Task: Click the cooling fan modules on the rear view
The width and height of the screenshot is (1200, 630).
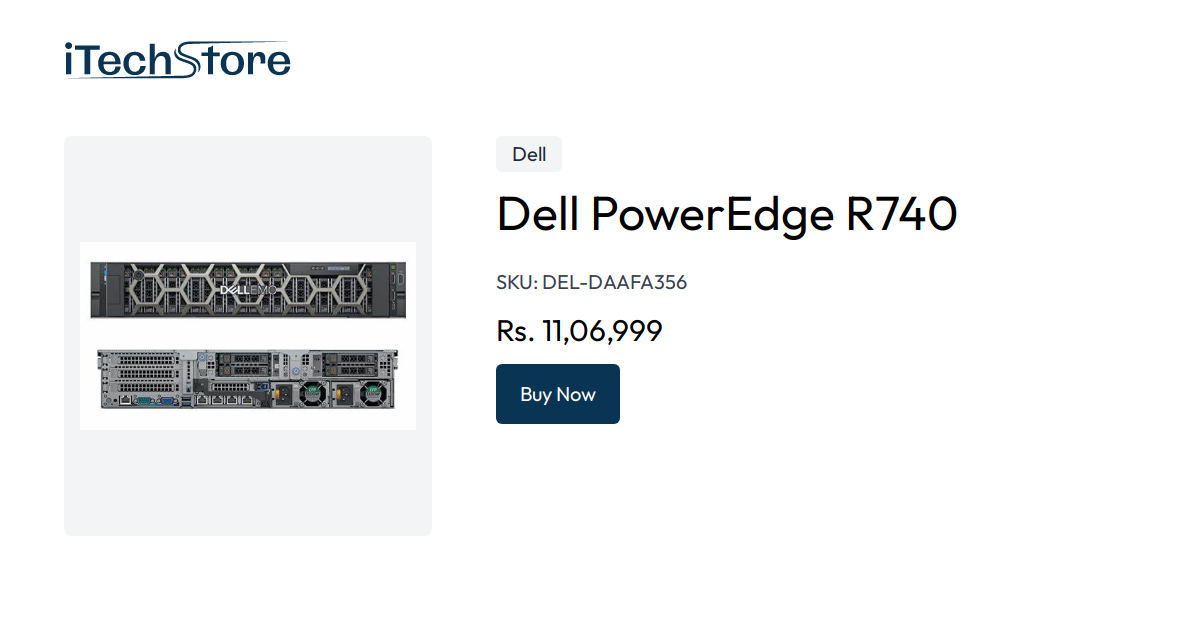Action: tap(312, 393)
